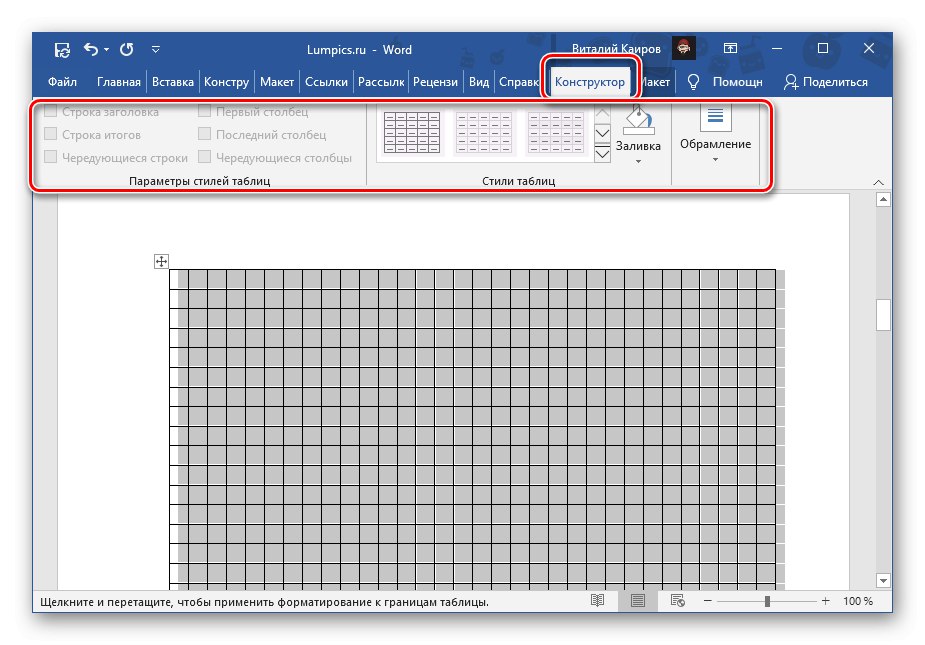Expand the full table styles gallery

coord(602,154)
